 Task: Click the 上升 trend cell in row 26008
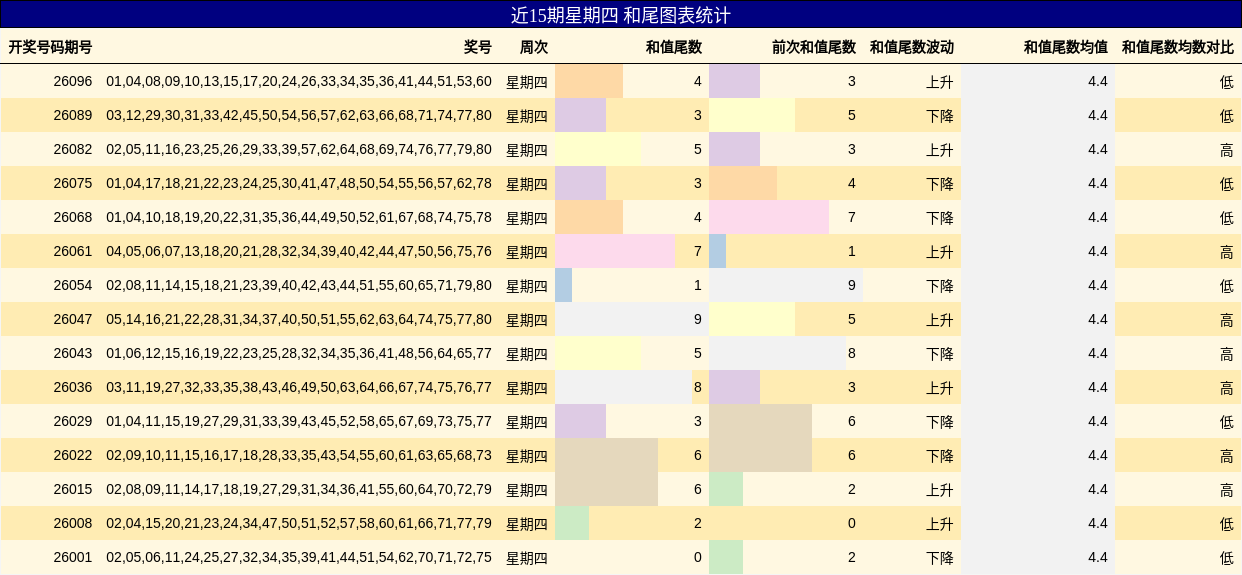(x=940, y=523)
